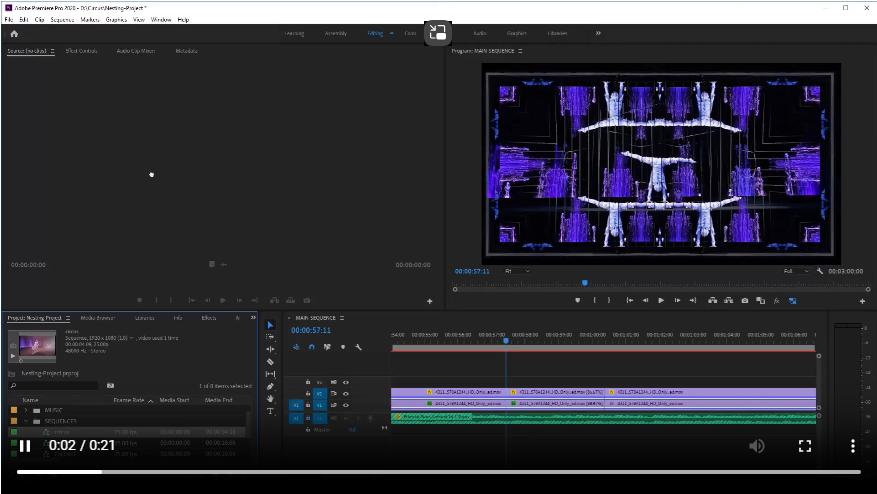
Task: Click Go to In in Program Monitor
Action: [629, 300]
